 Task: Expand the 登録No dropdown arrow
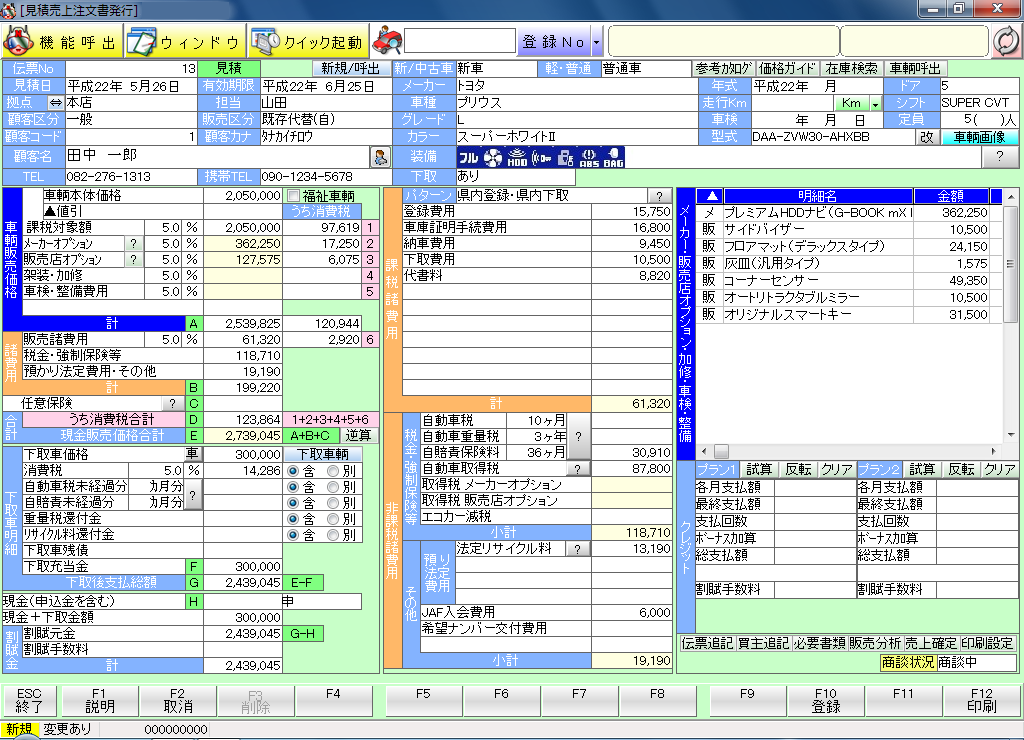pos(597,42)
